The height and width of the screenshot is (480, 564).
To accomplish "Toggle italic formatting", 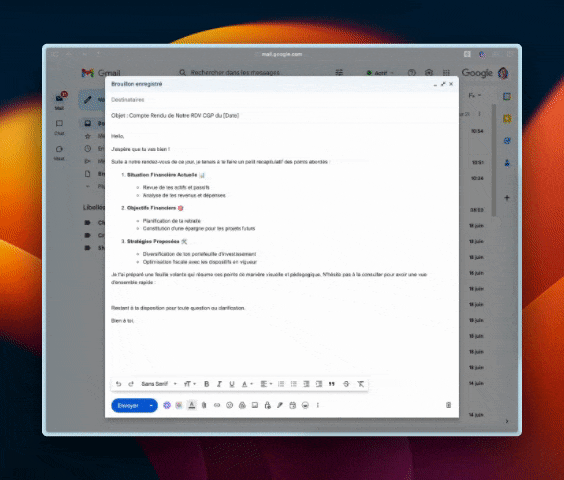I will pos(219,384).
